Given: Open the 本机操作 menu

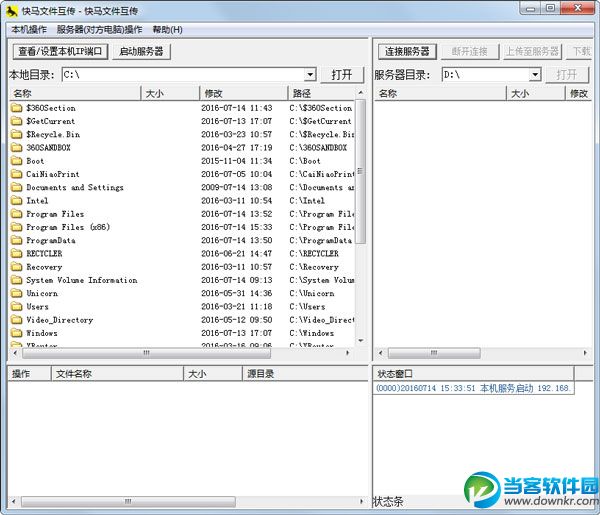Looking at the screenshot, I should click(29, 29).
